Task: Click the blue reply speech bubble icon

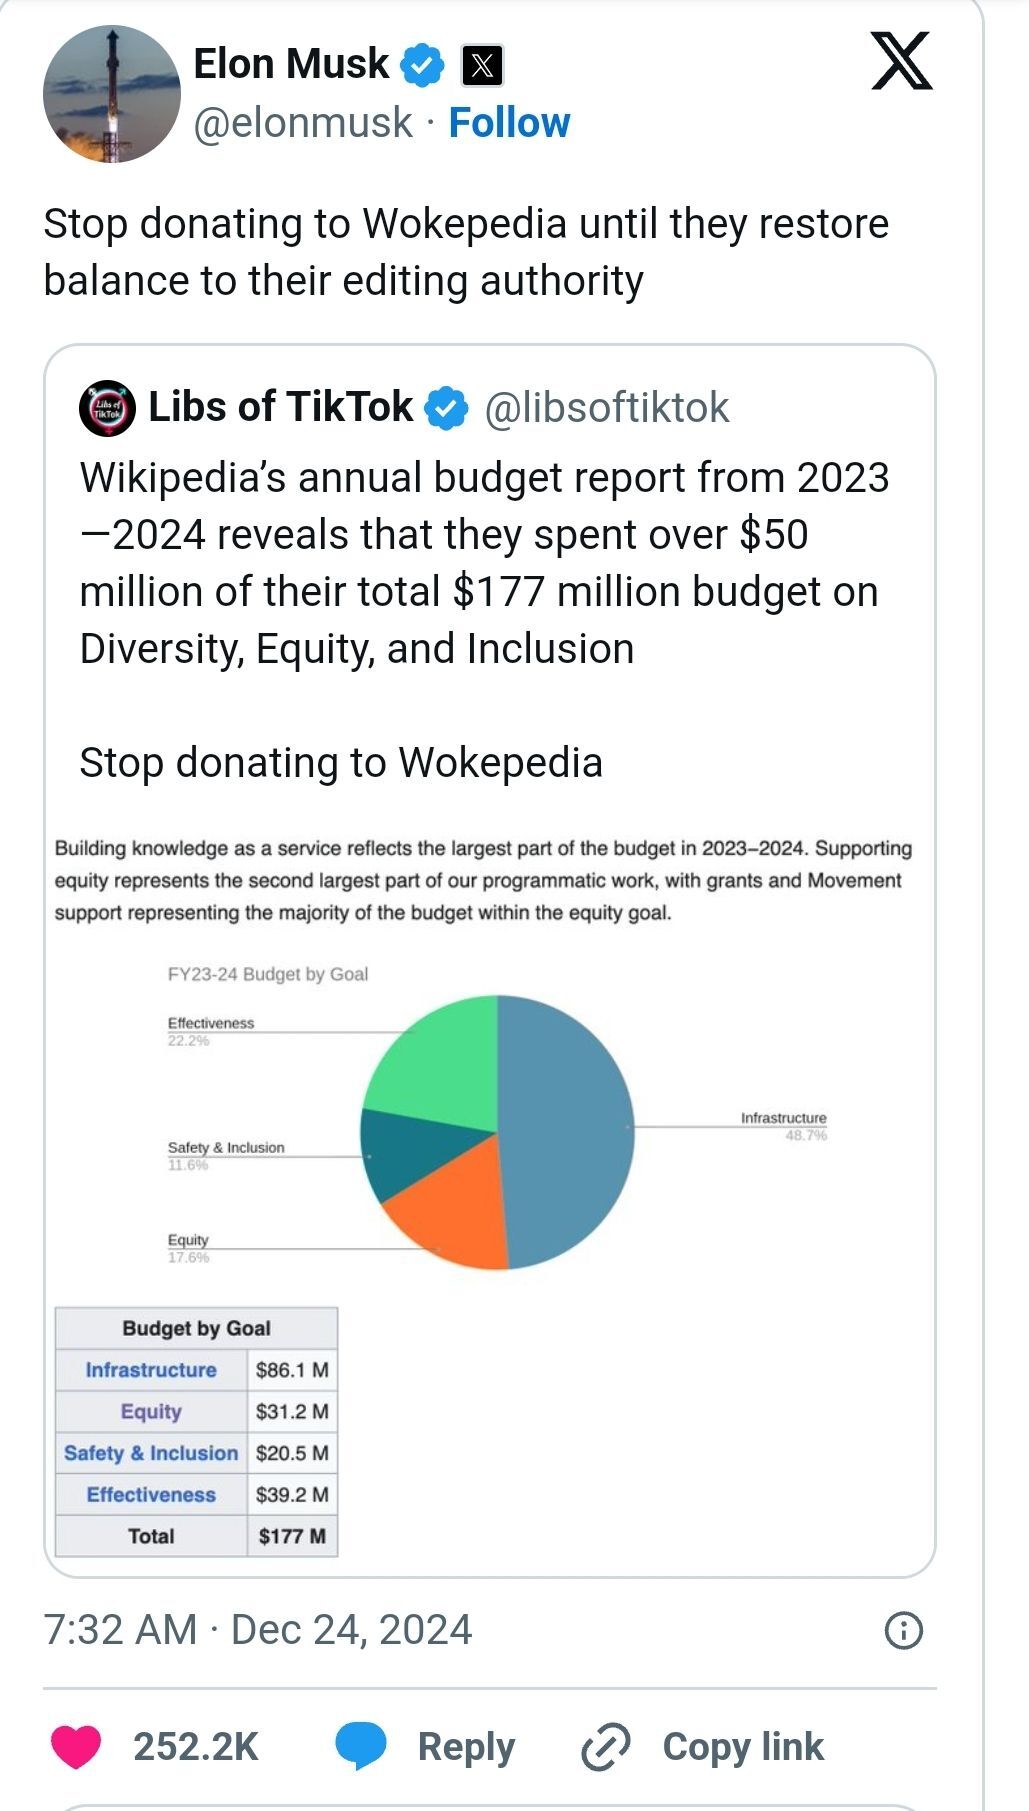Action: tap(360, 1747)
